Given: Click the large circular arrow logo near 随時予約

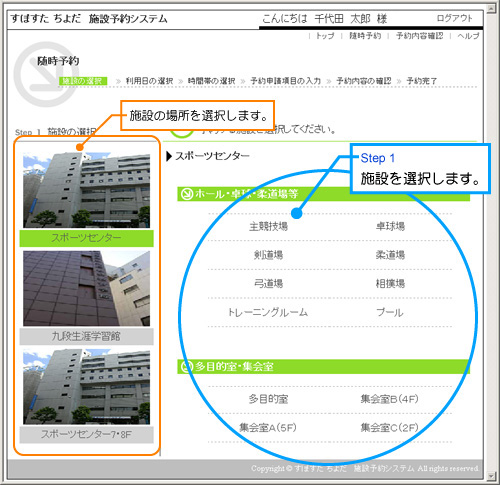Looking at the screenshot, I should 45,74.
